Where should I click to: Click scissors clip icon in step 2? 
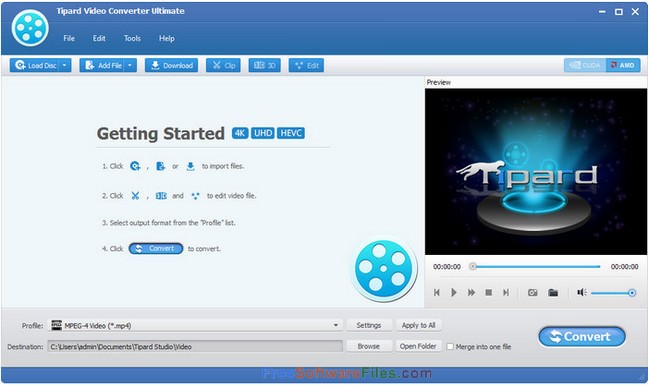point(135,195)
